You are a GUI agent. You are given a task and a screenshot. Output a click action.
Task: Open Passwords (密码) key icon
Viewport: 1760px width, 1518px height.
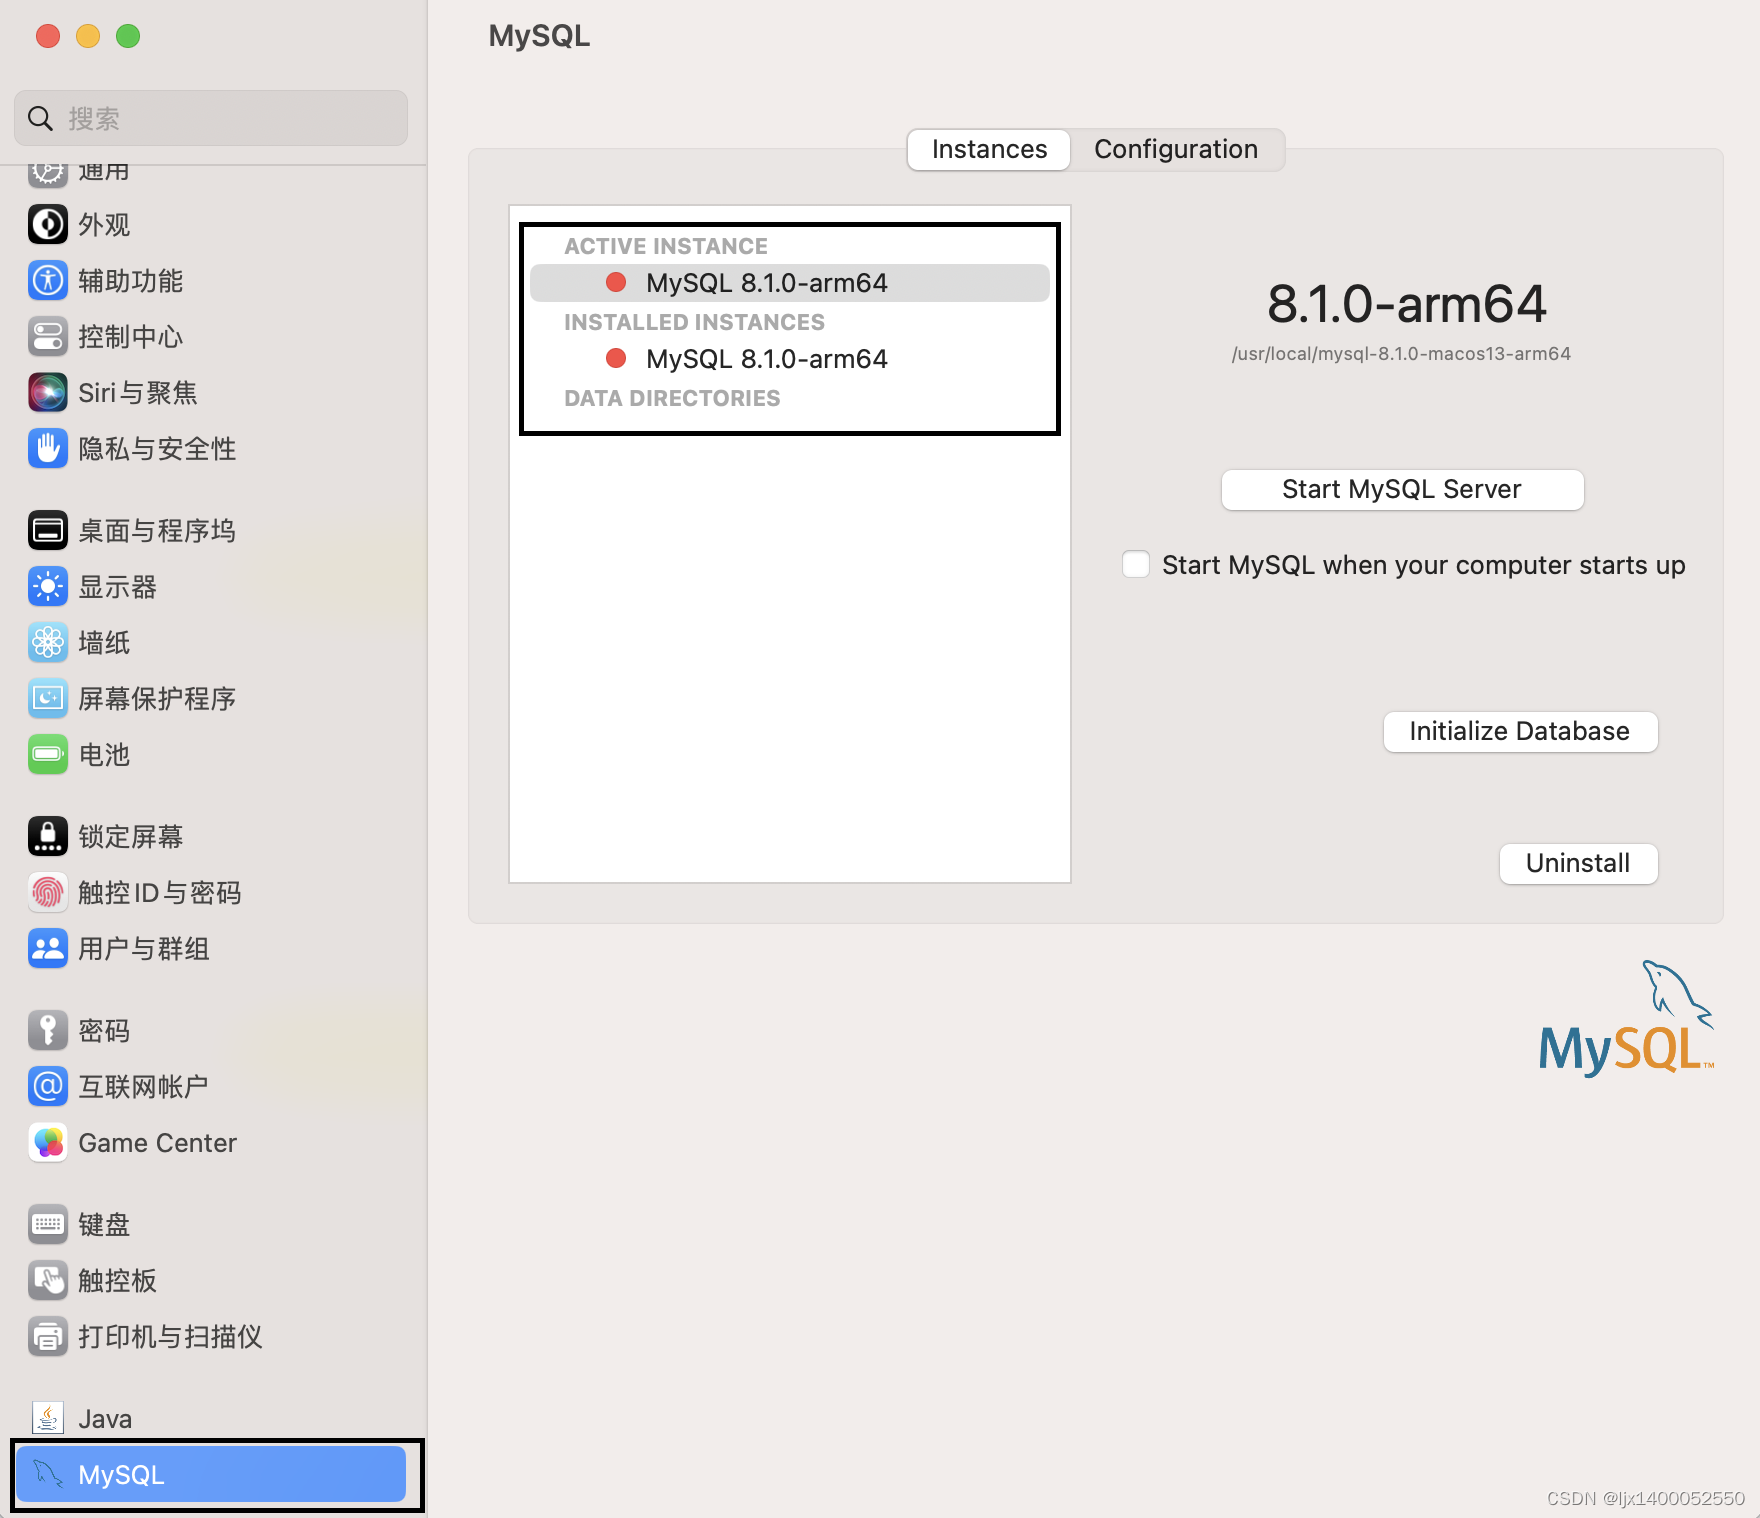48,1031
